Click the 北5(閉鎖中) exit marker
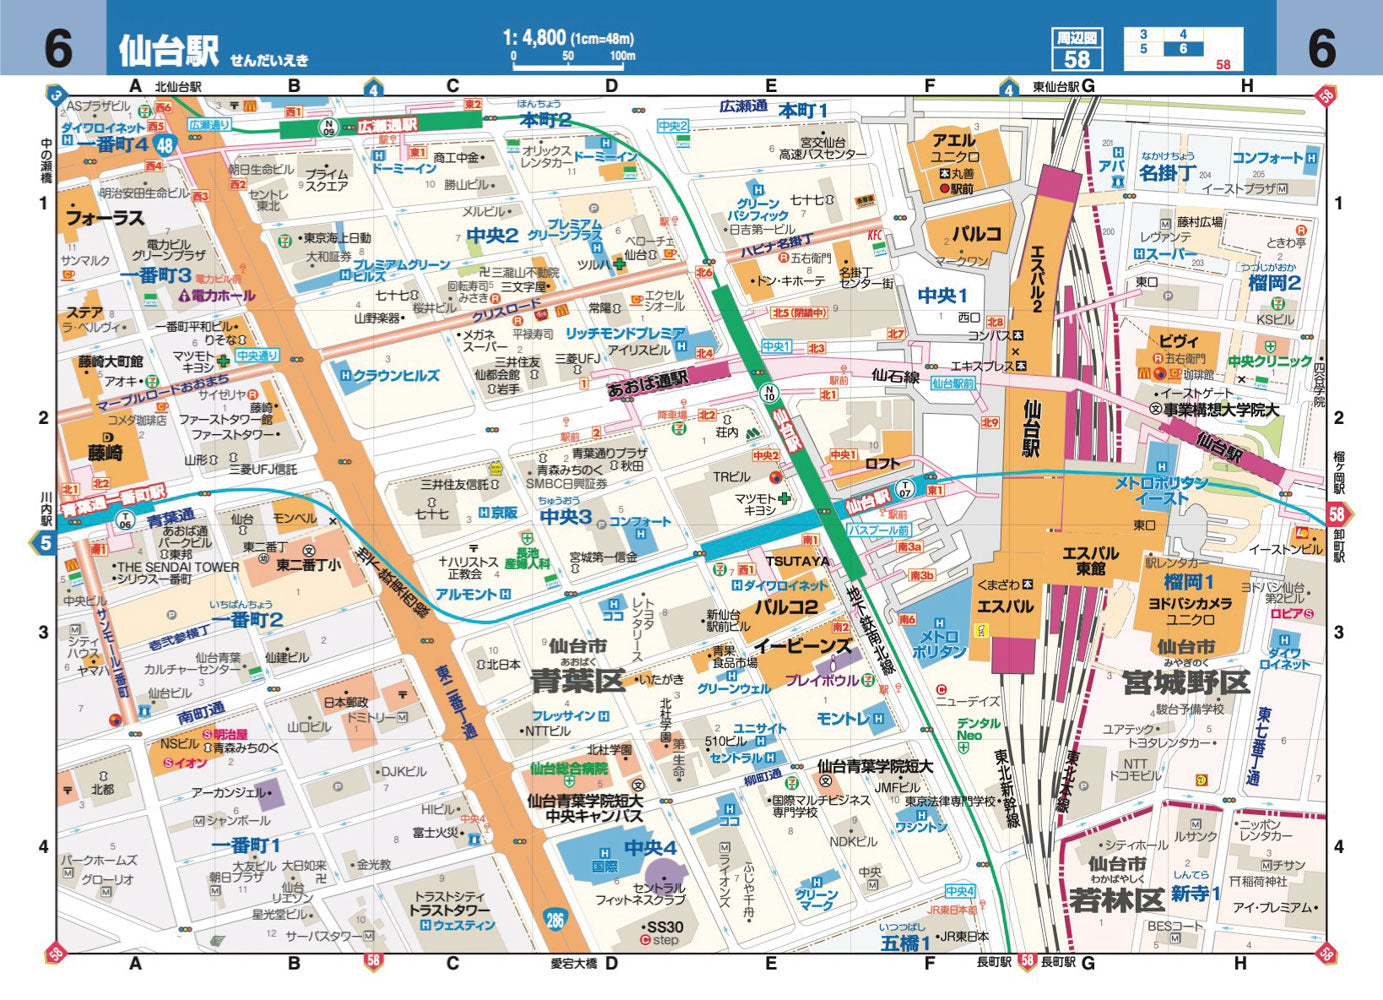Image resolution: width=1383 pixels, height=1000 pixels. 799,313
